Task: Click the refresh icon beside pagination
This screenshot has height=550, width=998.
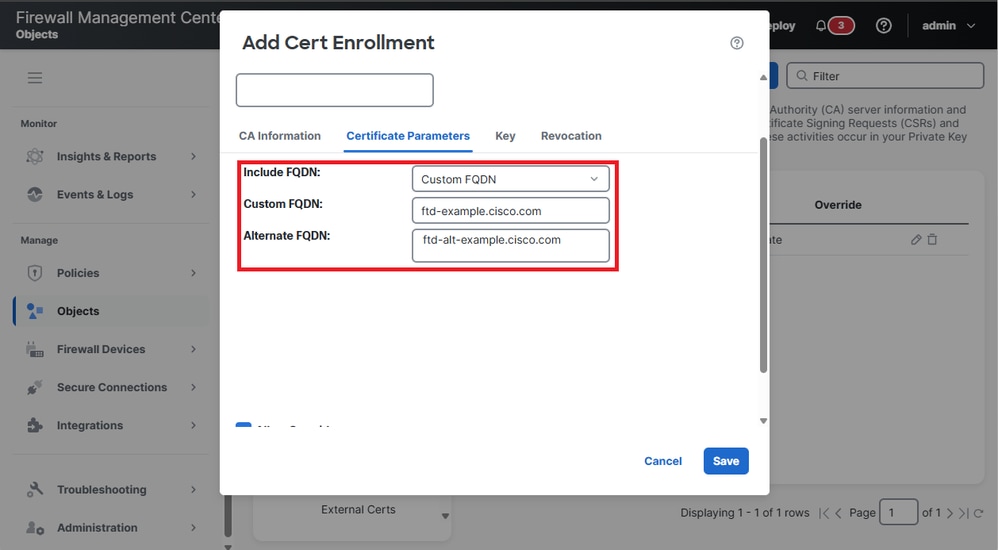Action: pos(978,513)
